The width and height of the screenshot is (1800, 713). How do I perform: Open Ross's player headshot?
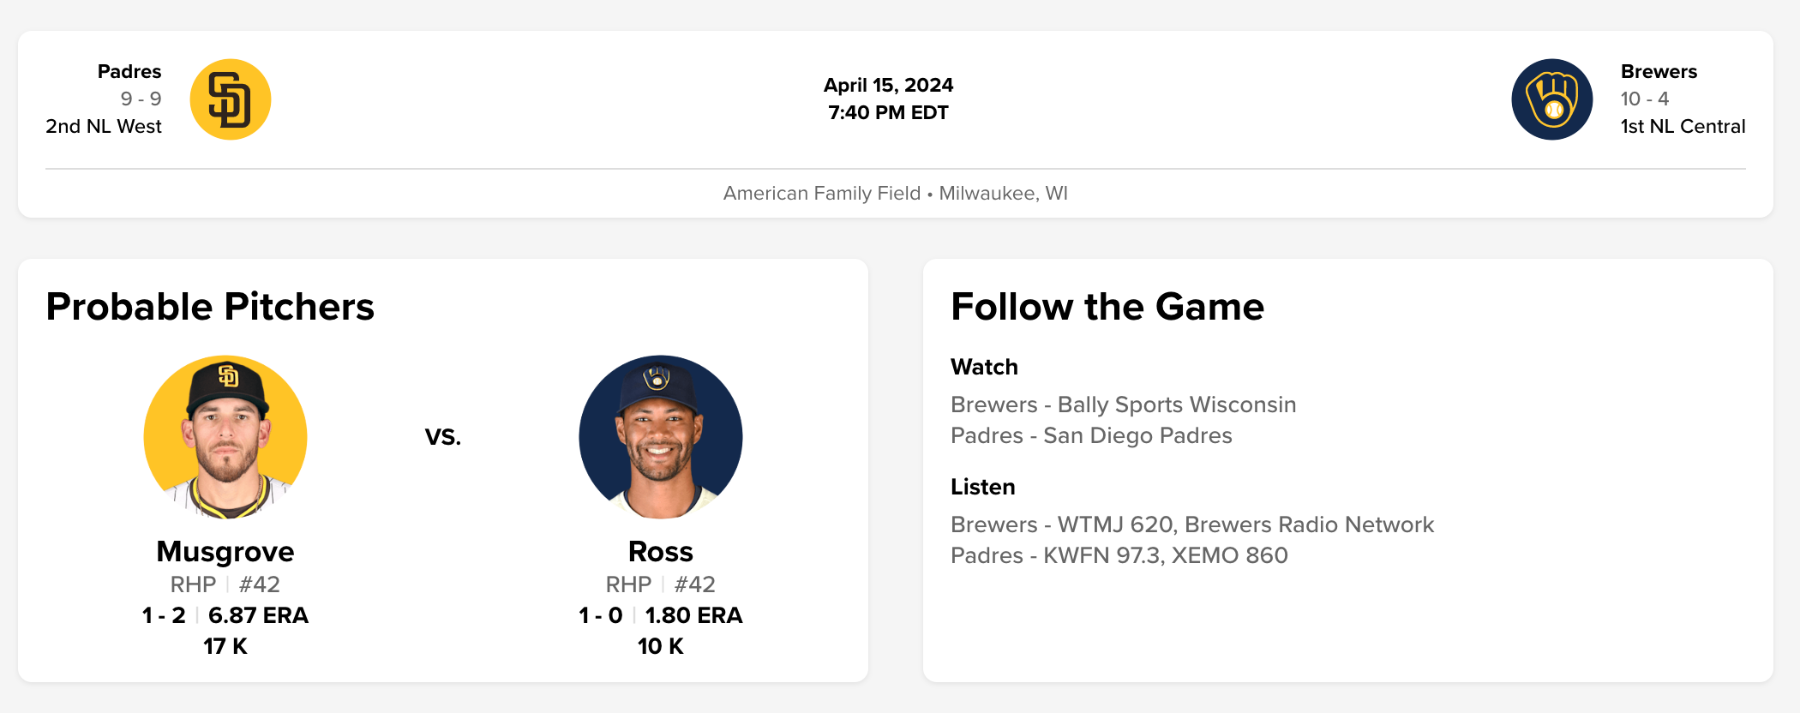(x=660, y=437)
